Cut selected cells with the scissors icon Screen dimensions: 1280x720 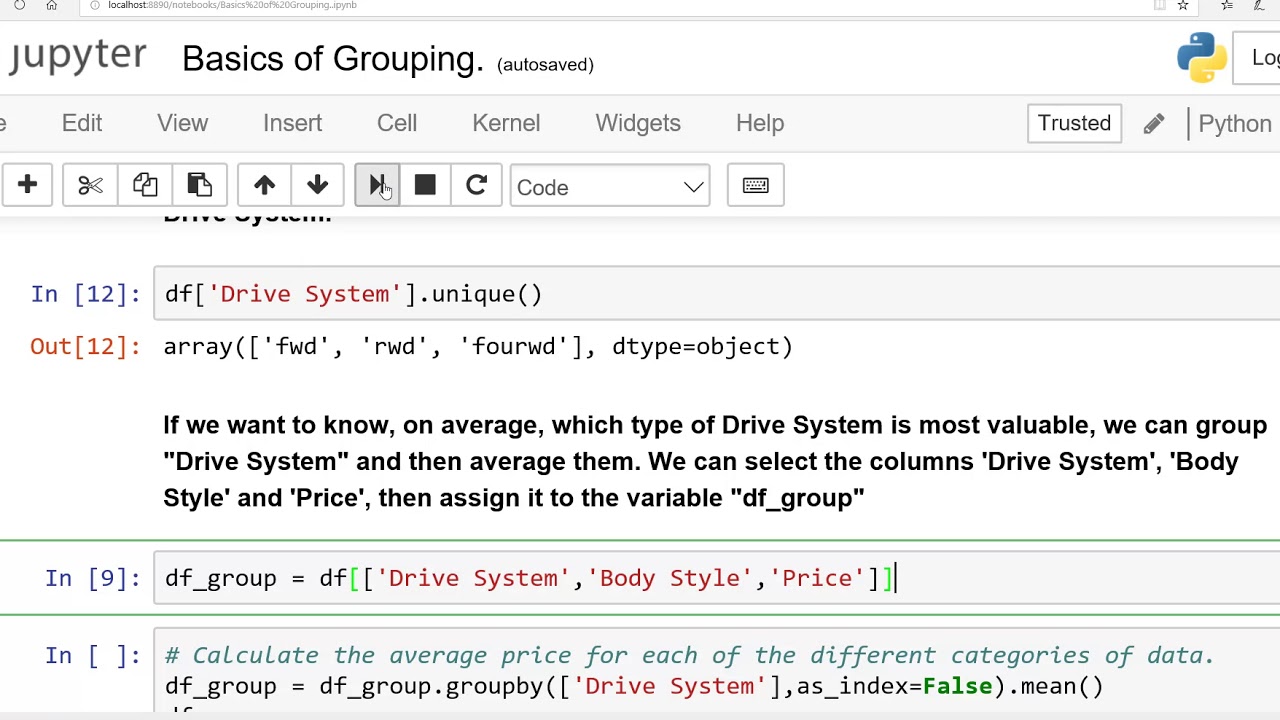pos(90,185)
